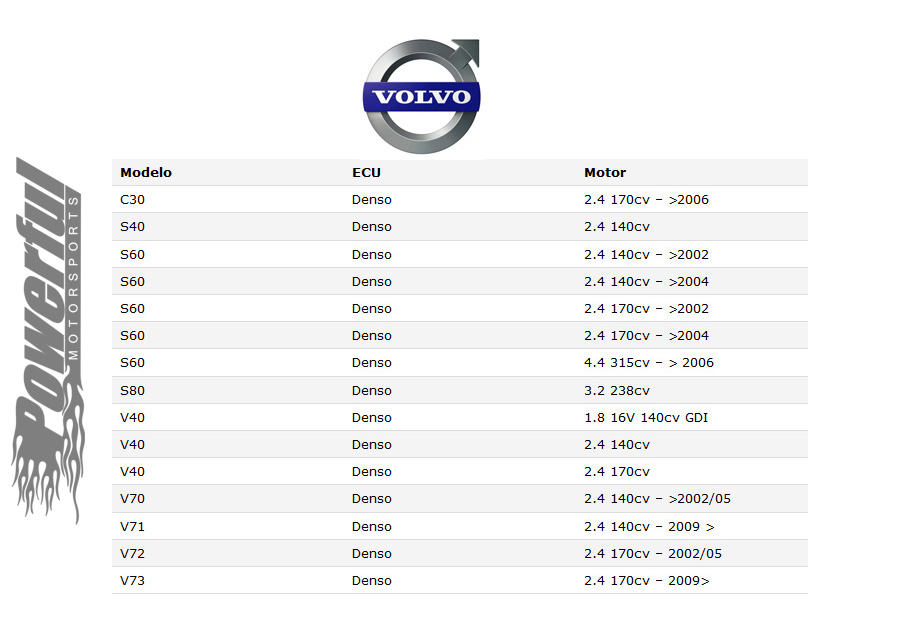This screenshot has height=629, width=900.
Task: Click Denso in the V72 row
Action: point(371,554)
